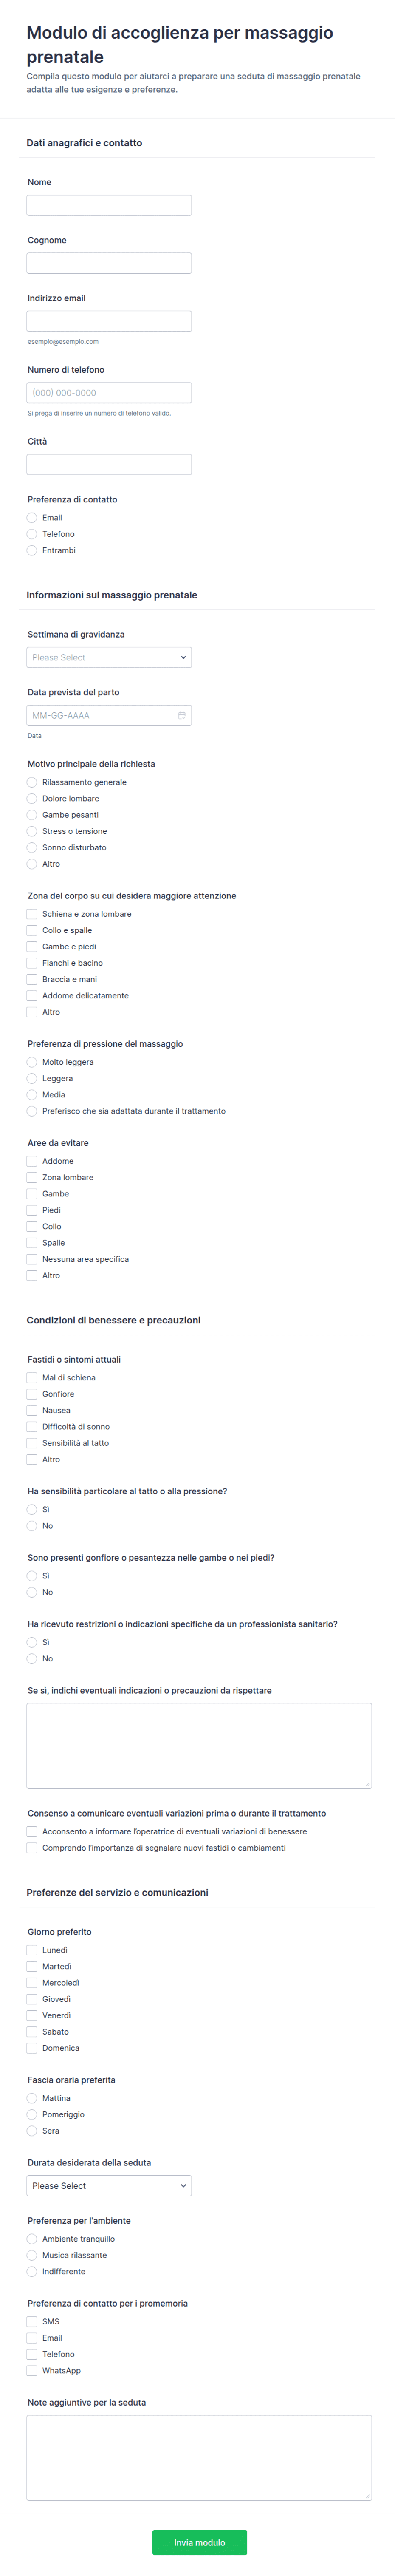Tick Nessuna area specifica checkbox

click(32, 1259)
